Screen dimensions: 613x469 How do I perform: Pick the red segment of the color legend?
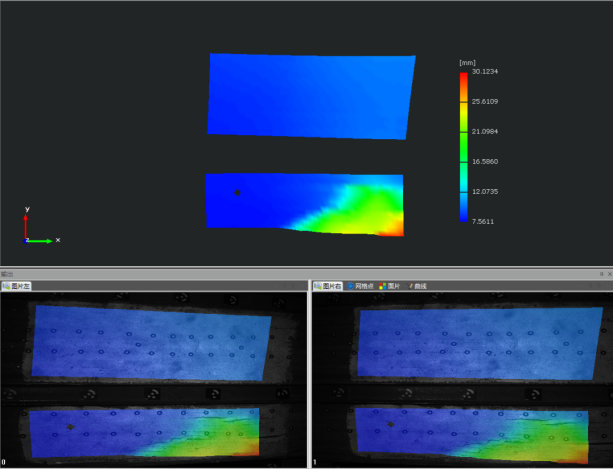point(463,79)
